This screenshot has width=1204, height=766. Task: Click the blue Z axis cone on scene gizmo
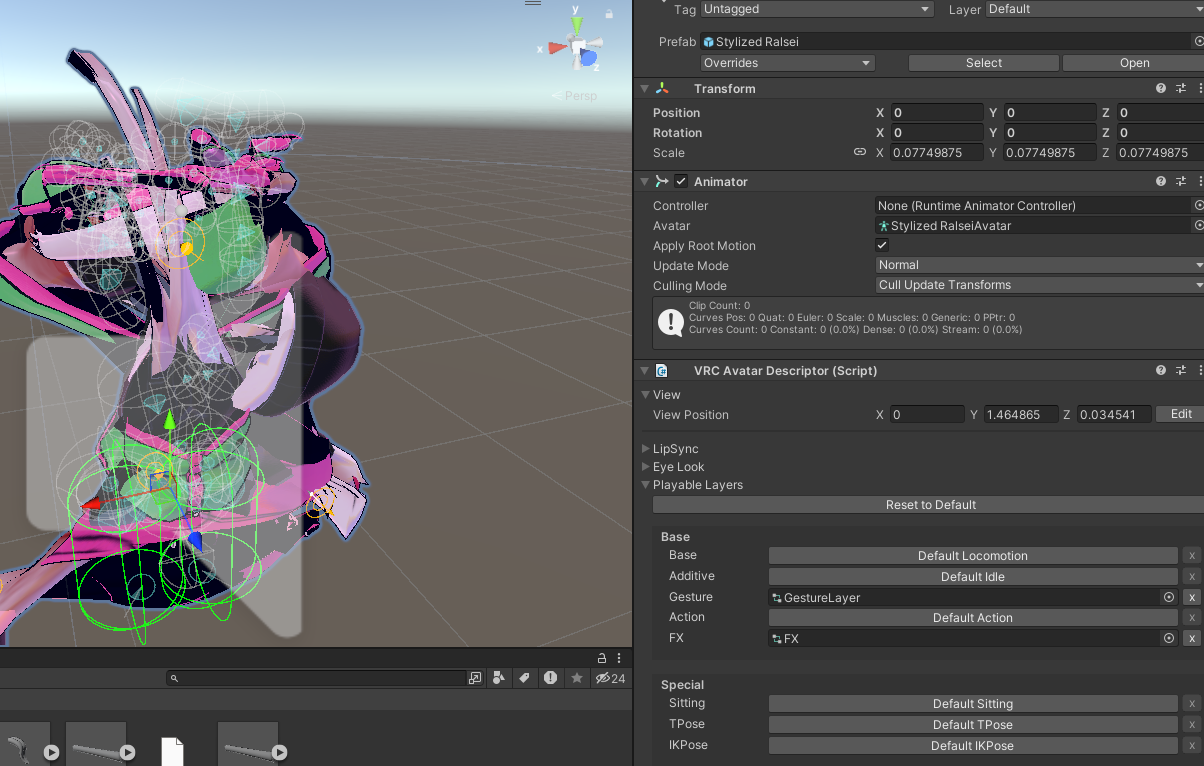point(590,59)
